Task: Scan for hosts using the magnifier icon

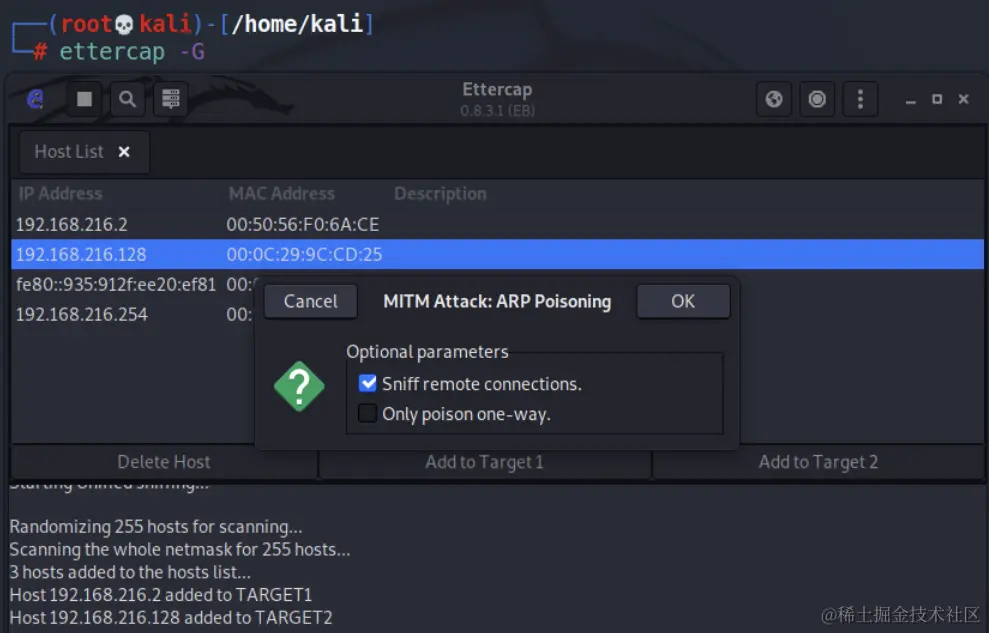Action: [x=127, y=99]
